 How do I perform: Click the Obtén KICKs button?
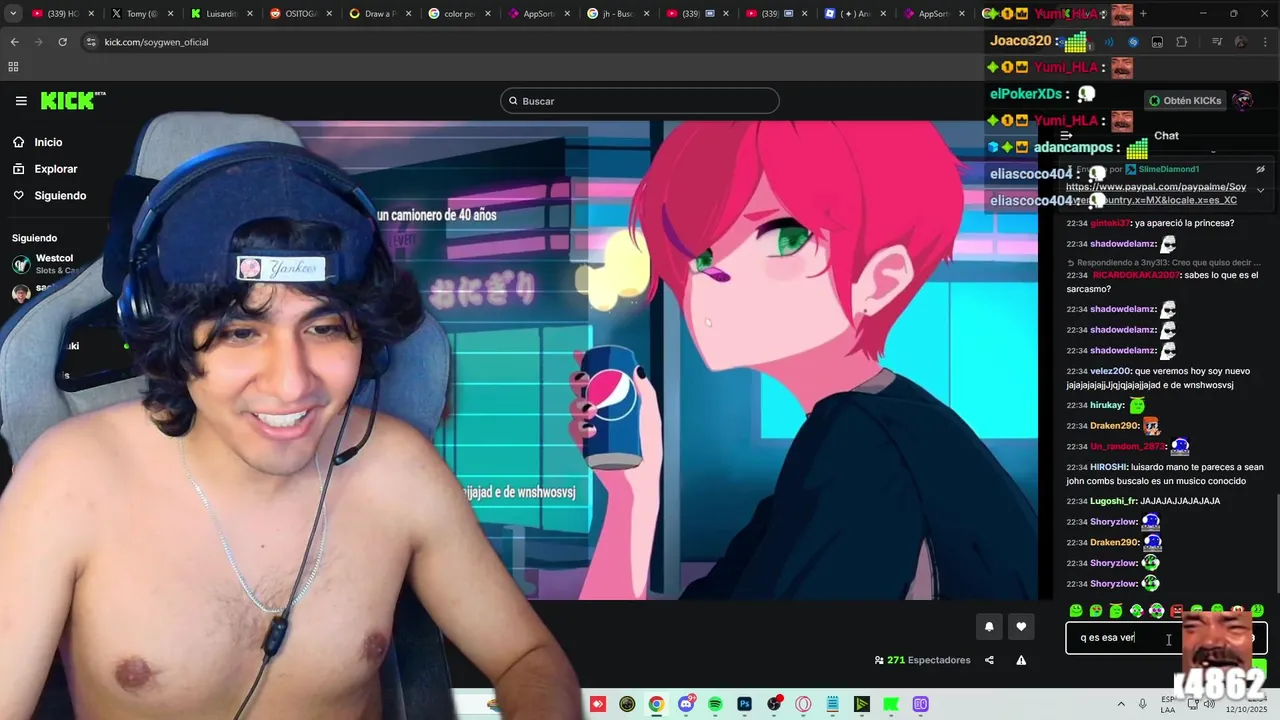1185,101
